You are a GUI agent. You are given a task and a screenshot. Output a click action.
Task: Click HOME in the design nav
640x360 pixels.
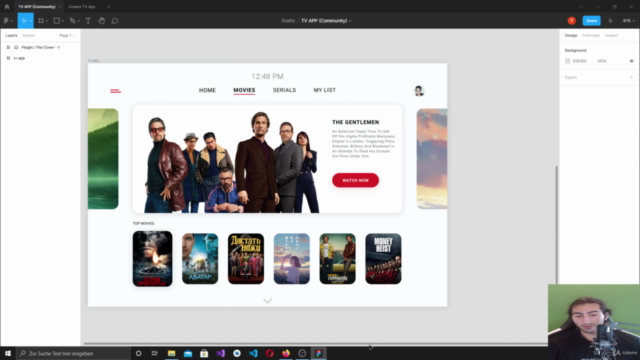[207, 90]
